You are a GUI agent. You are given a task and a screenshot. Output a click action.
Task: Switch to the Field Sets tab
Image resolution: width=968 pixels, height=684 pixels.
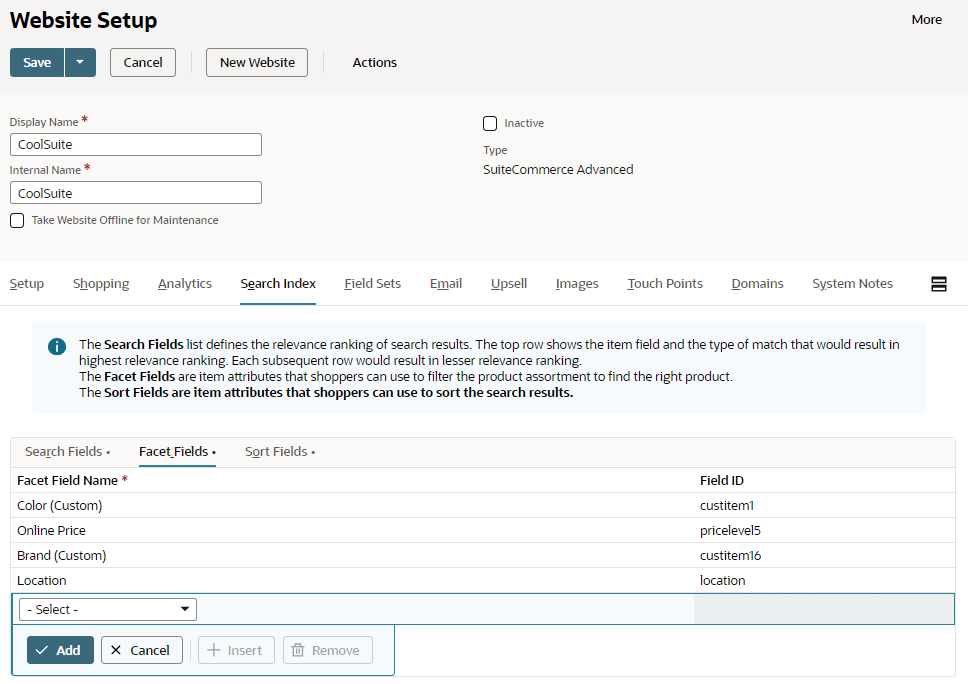(x=372, y=283)
